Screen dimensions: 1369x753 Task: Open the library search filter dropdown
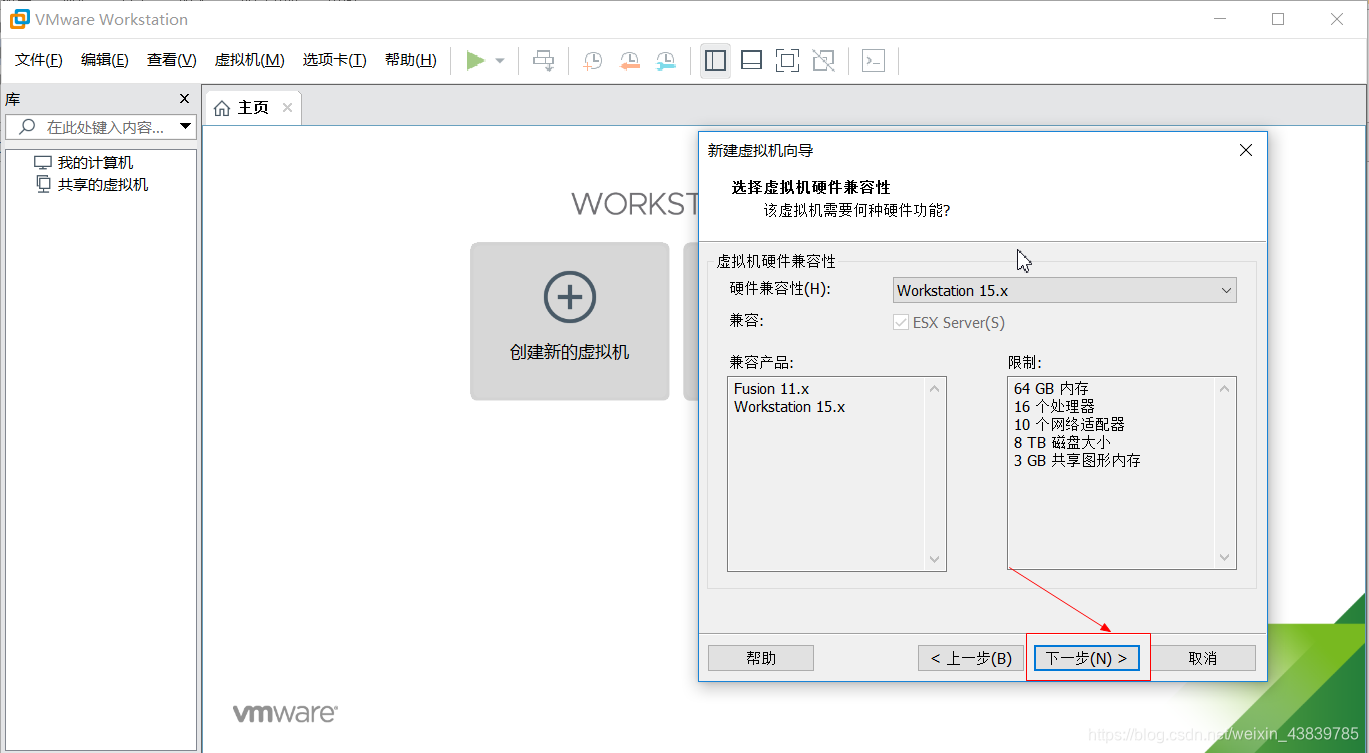(x=185, y=127)
